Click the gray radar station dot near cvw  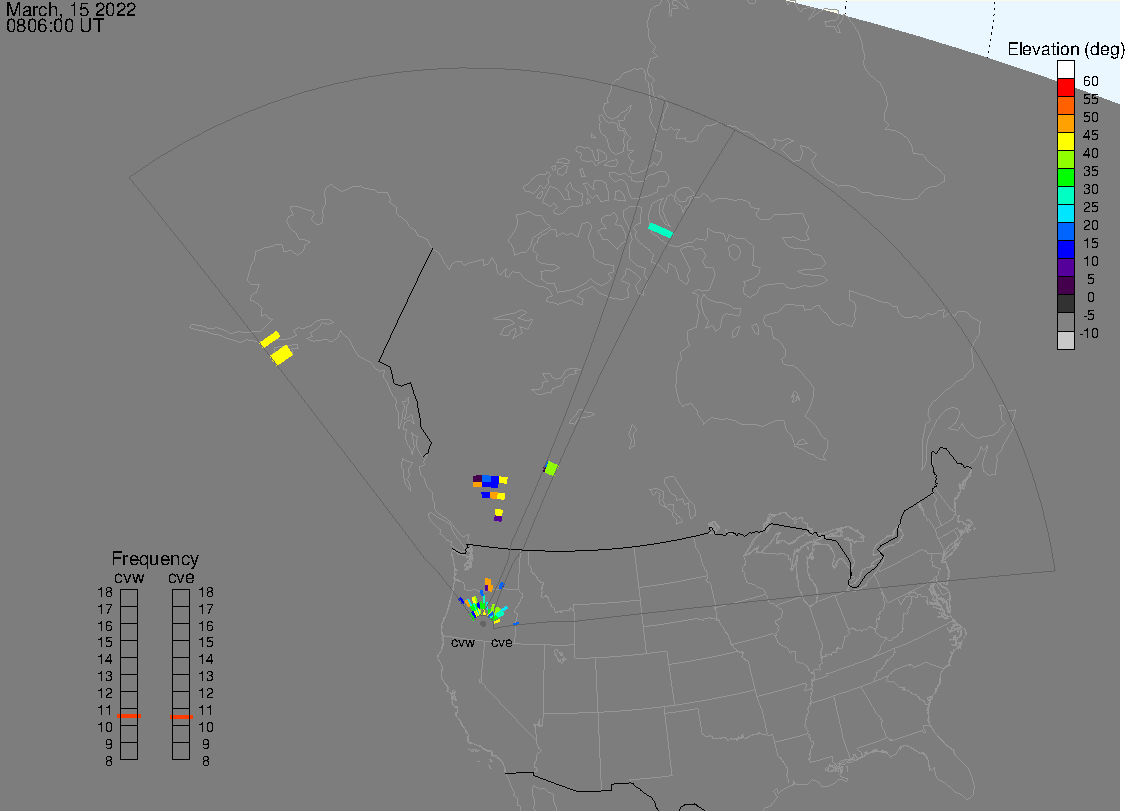tap(483, 624)
